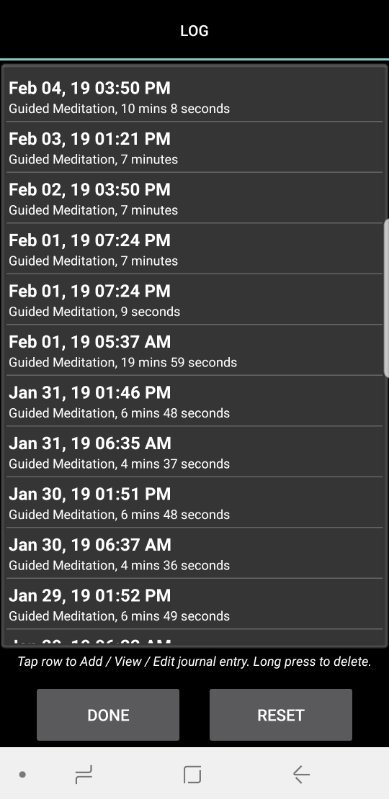
Task: Open the Feb 01 05:37 AM entry
Action: 194,350
